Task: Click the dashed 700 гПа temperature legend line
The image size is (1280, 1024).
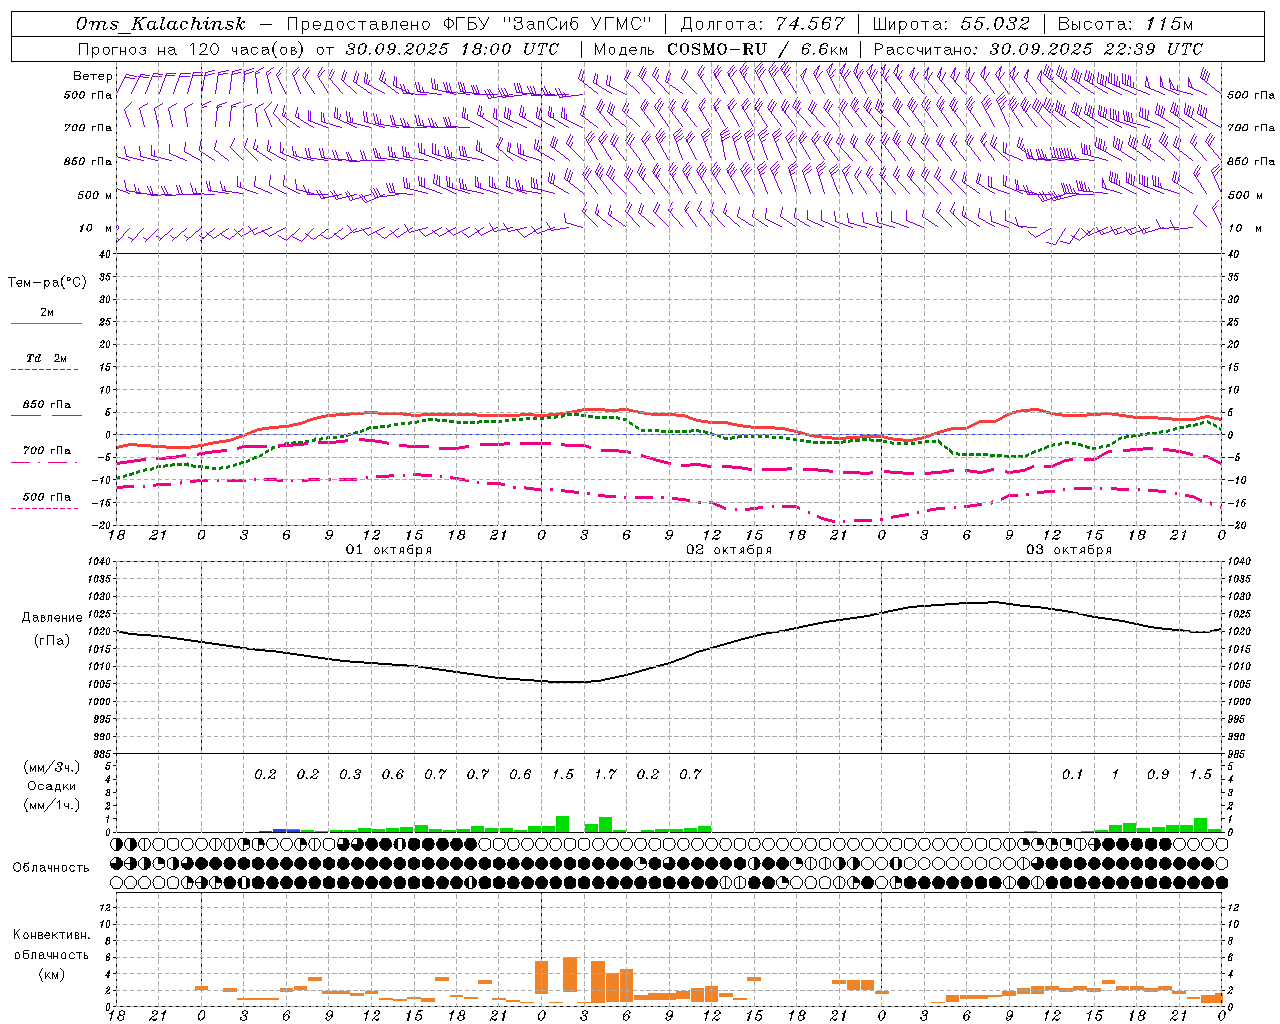Action: [x=45, y=463]
